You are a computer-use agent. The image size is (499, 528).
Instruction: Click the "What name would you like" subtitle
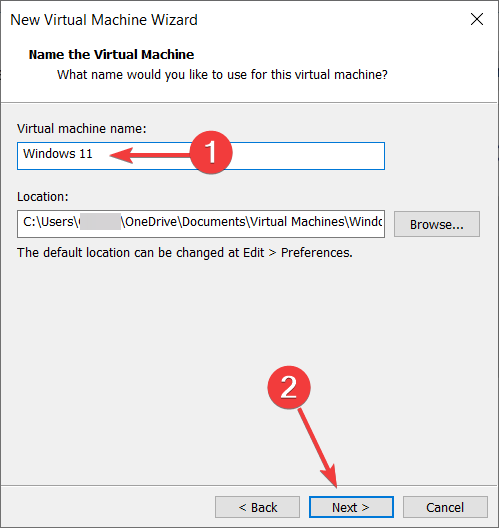click(x=222, y=74)
